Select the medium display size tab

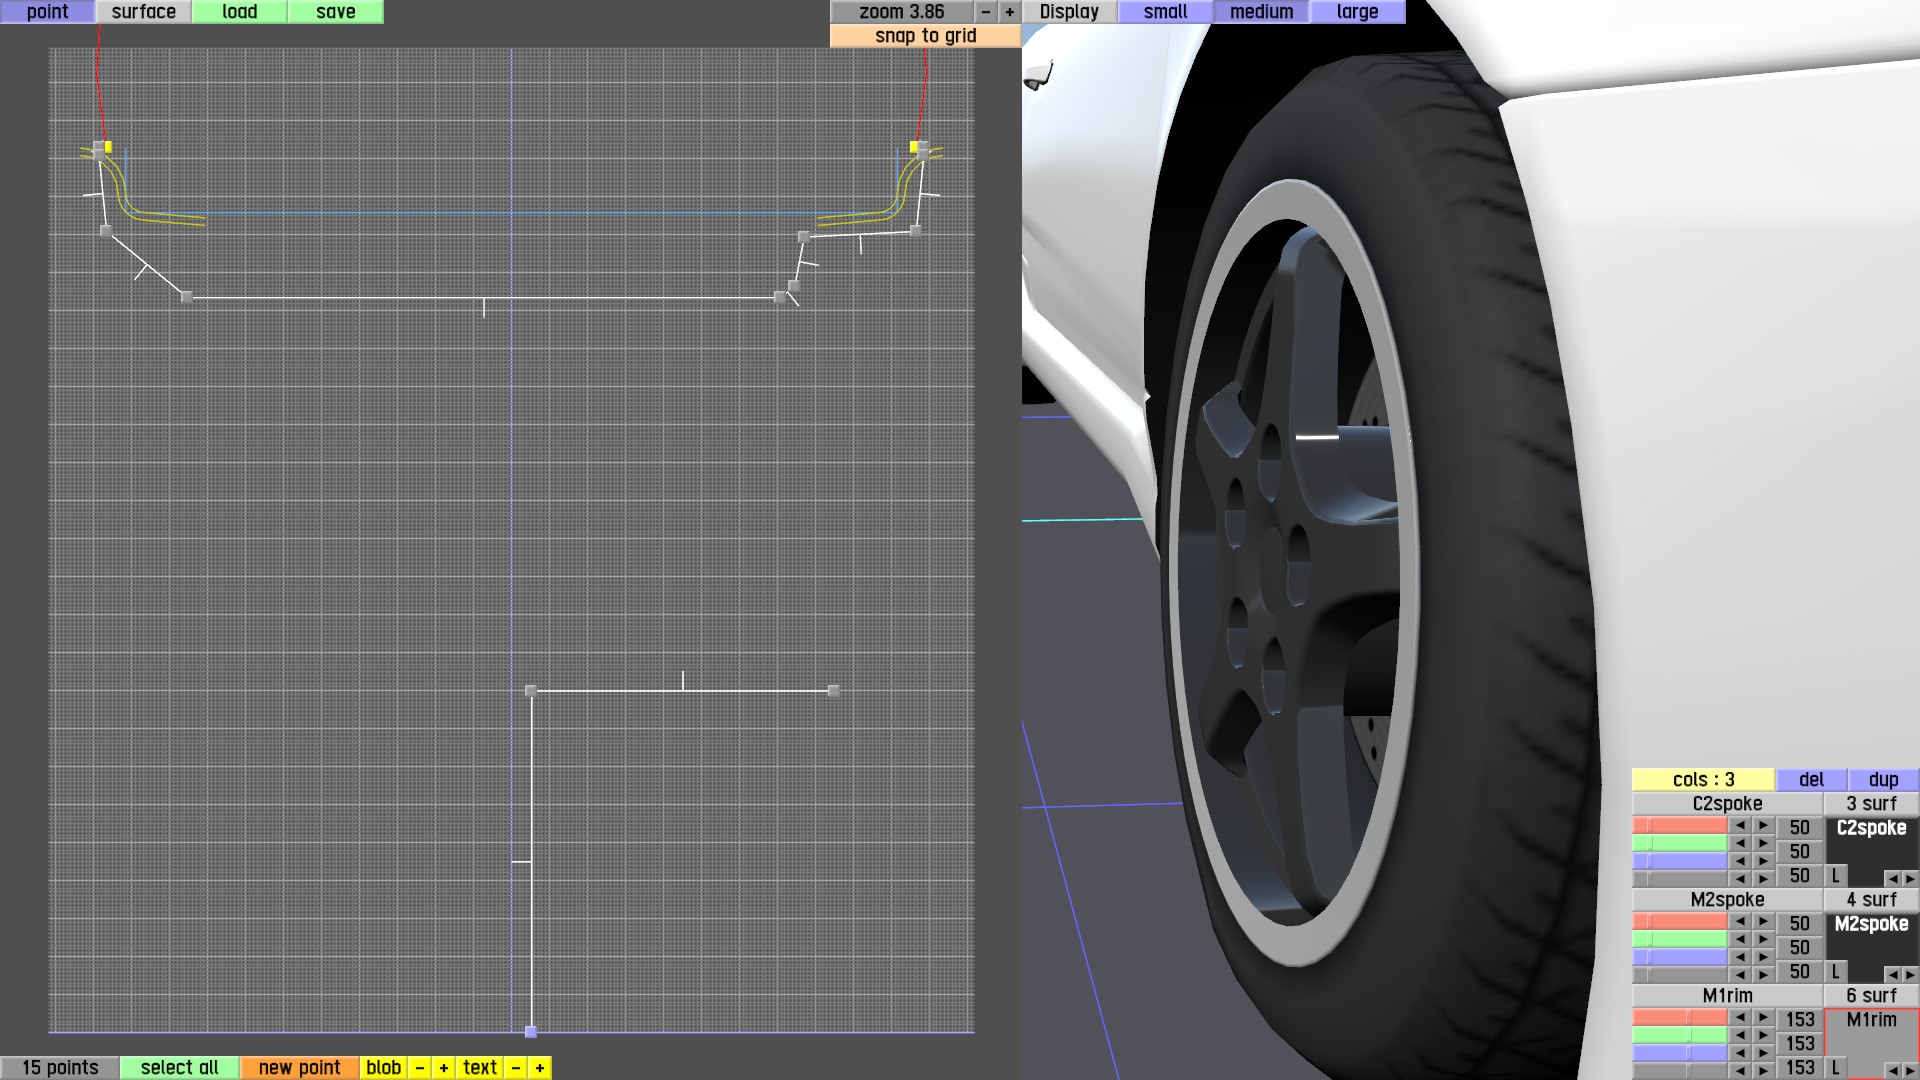tap(1261, 12)
